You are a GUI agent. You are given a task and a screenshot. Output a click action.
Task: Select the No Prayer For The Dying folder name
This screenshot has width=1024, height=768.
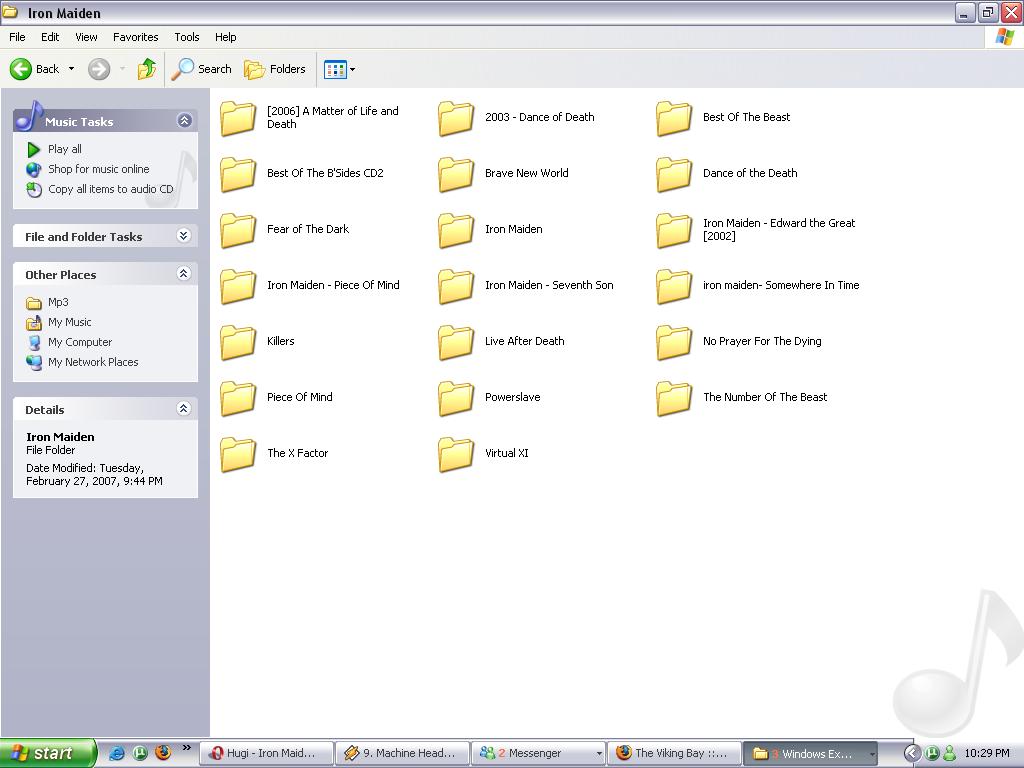point(762,342)
